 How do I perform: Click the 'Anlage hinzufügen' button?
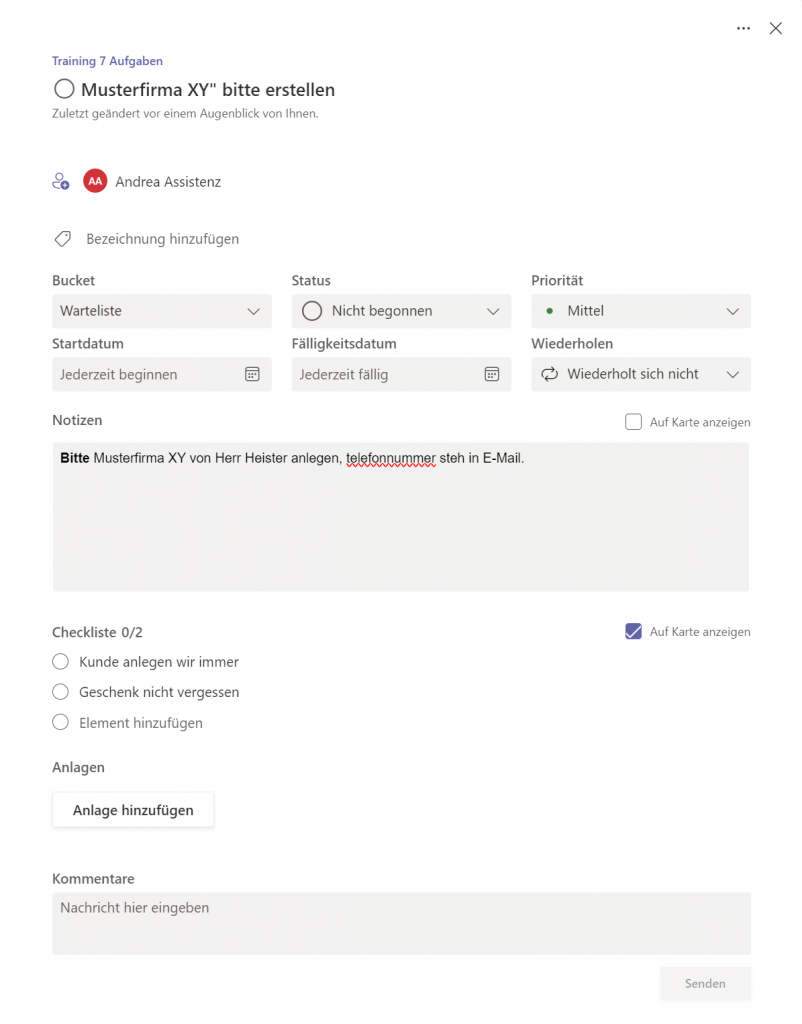[x=133, y=810]
